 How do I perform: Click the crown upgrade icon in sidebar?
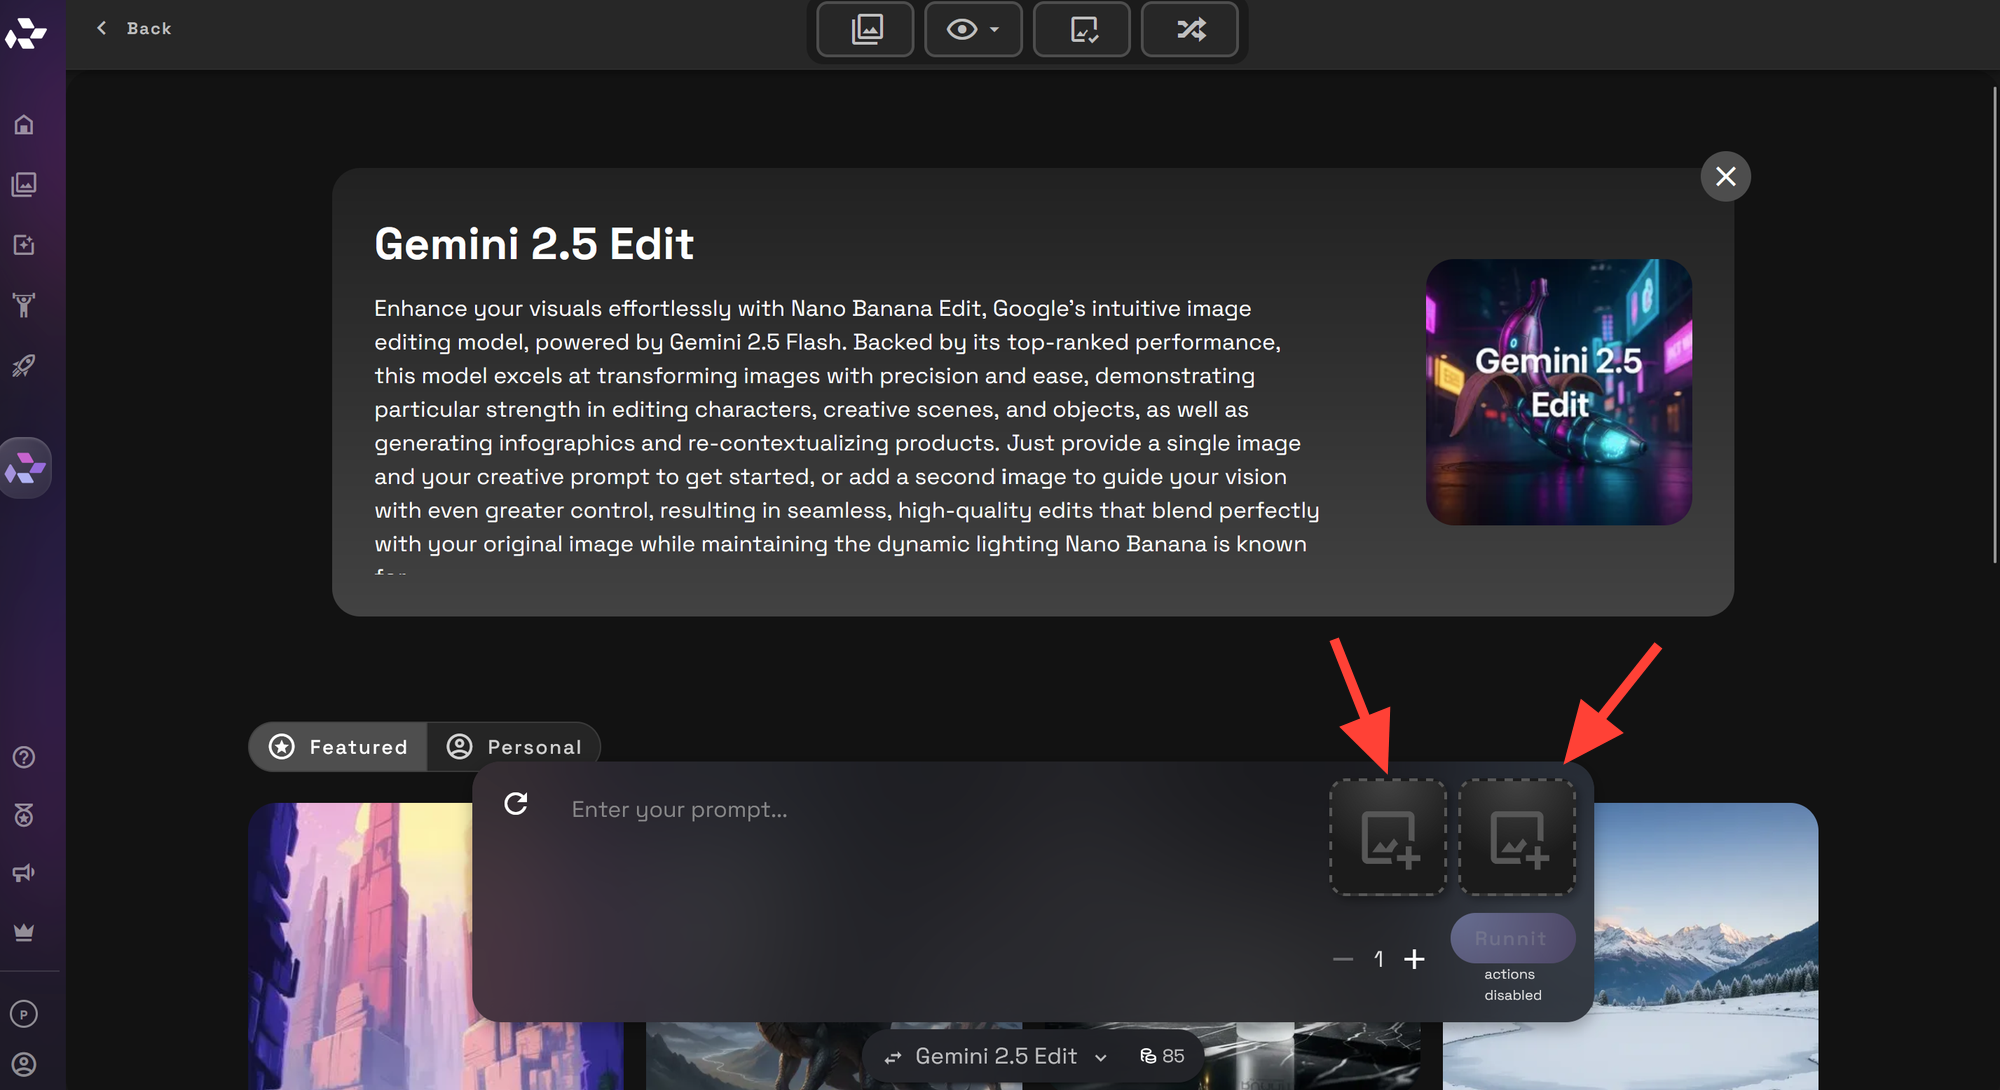(x=24, y=932)
